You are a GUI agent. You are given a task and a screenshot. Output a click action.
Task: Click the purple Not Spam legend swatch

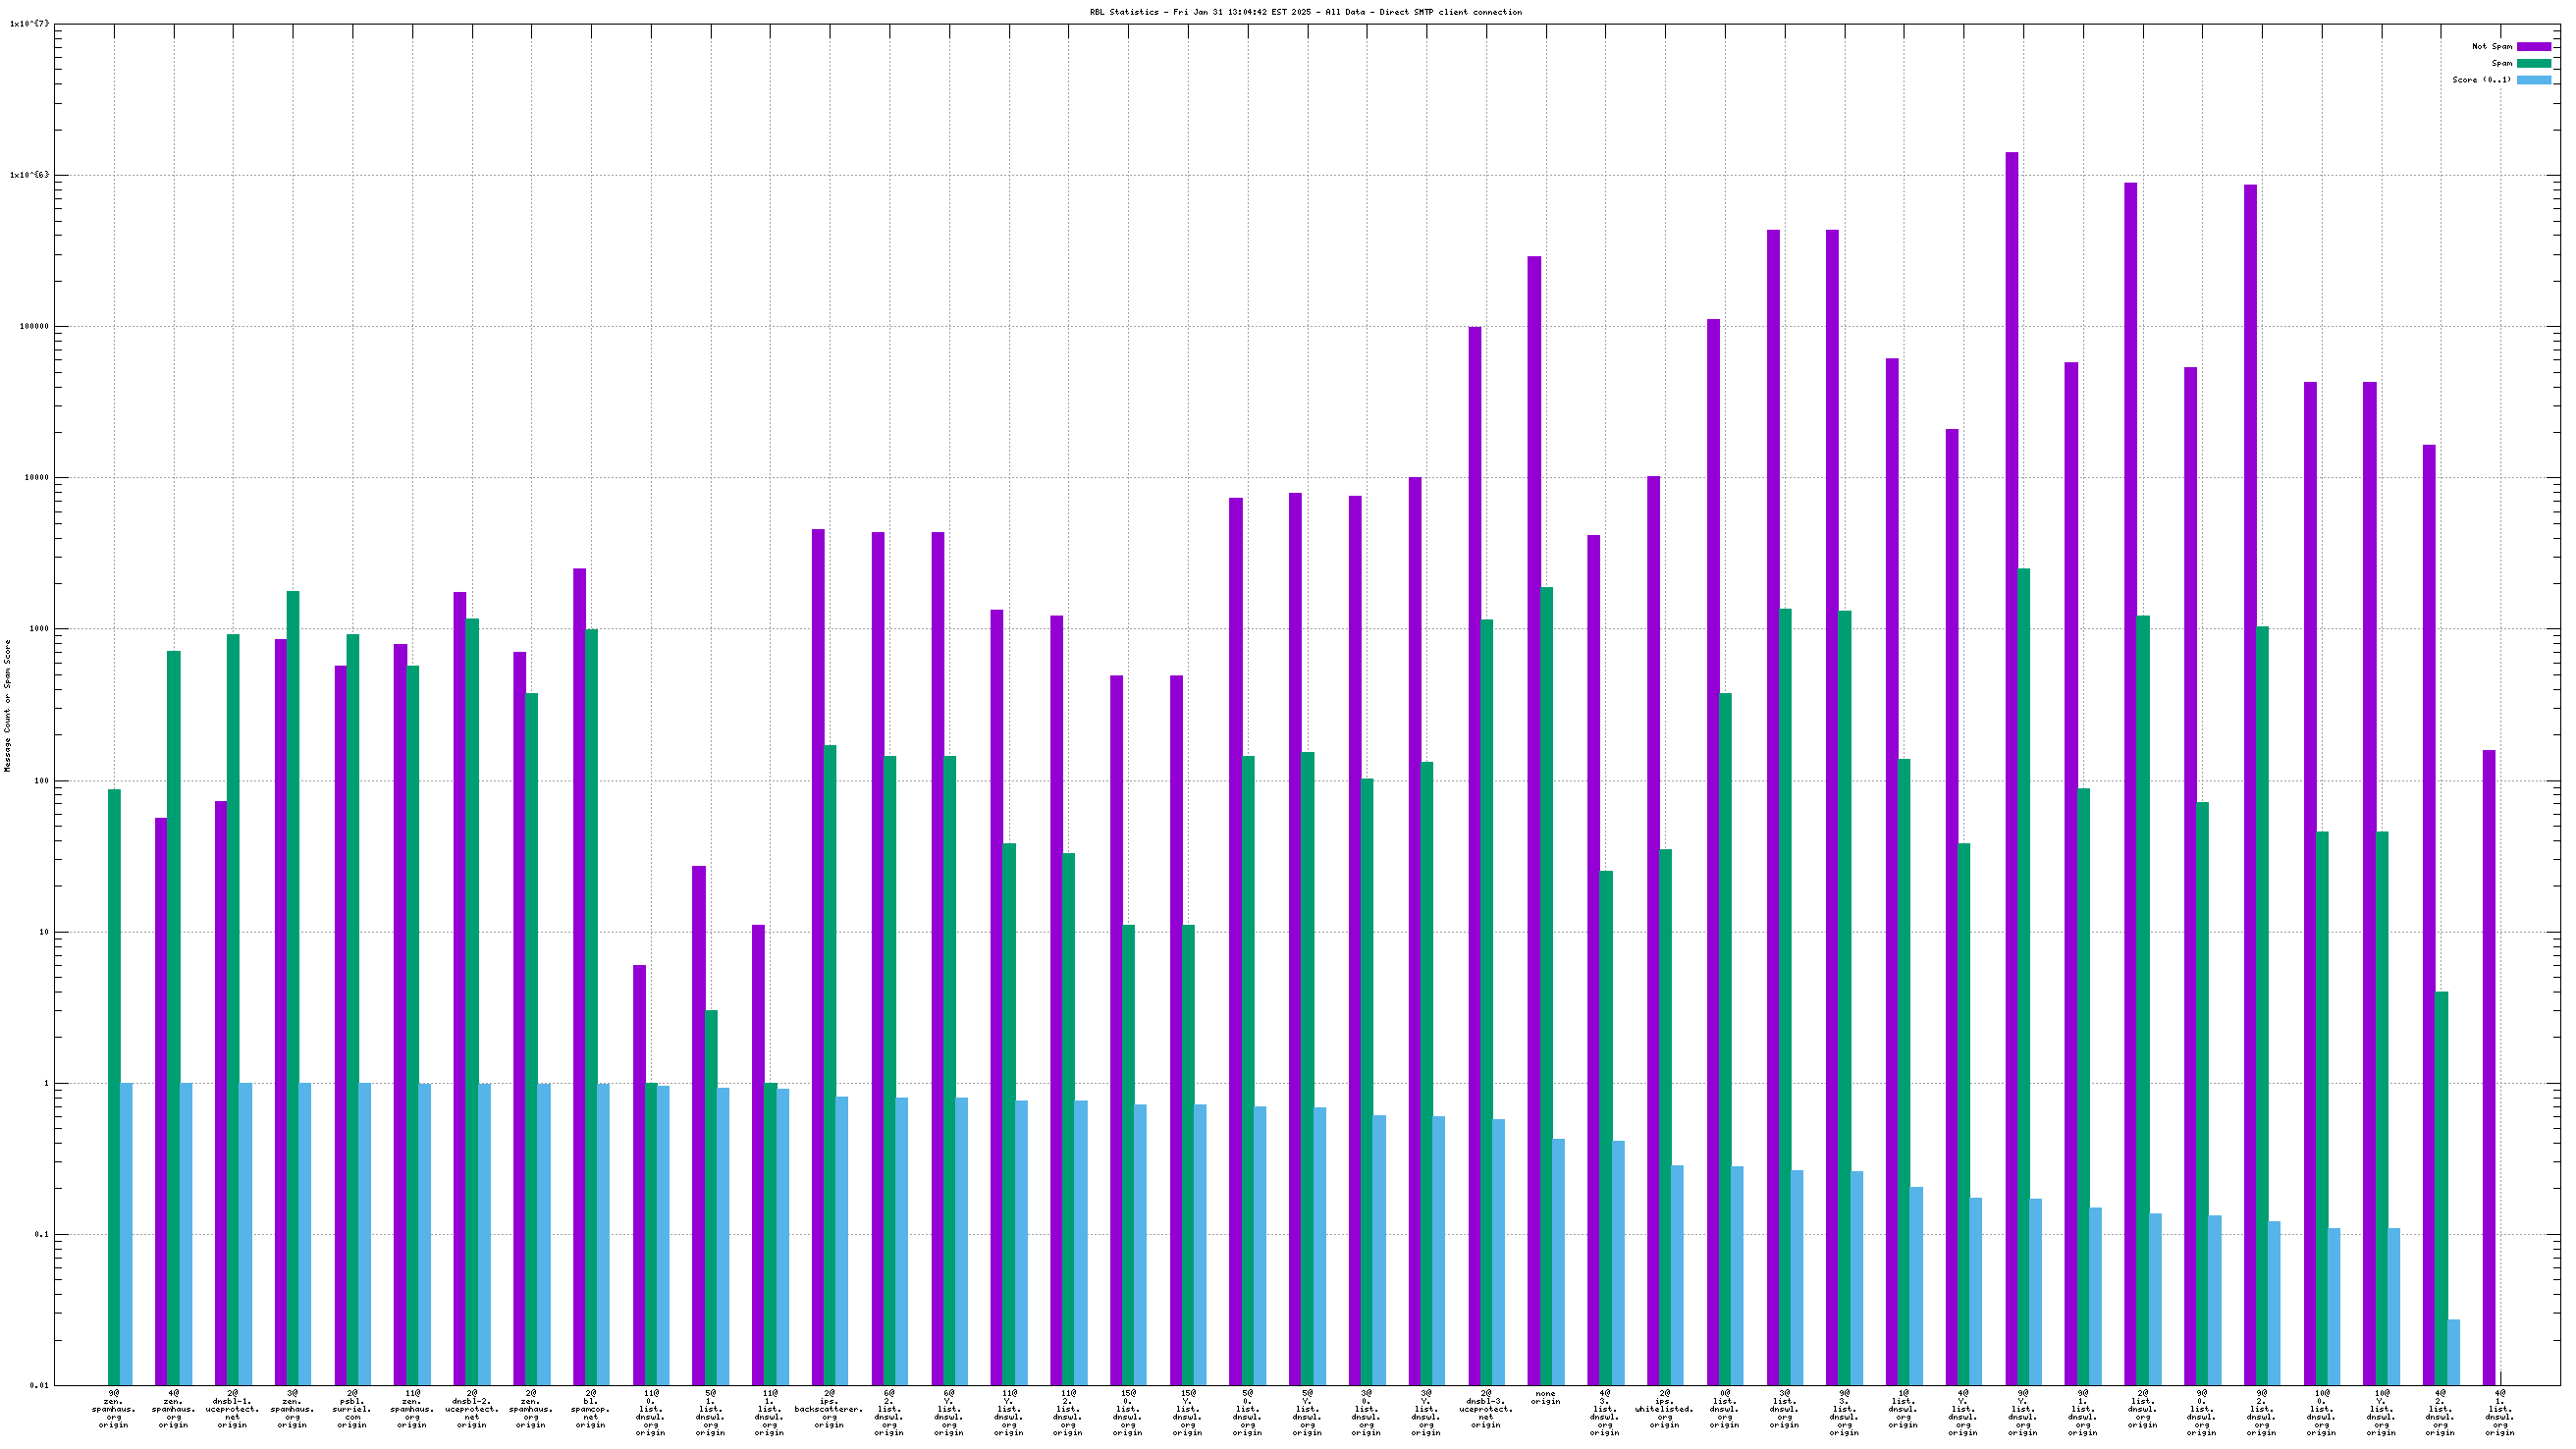pyautogui.click(x=2533, y=46)
